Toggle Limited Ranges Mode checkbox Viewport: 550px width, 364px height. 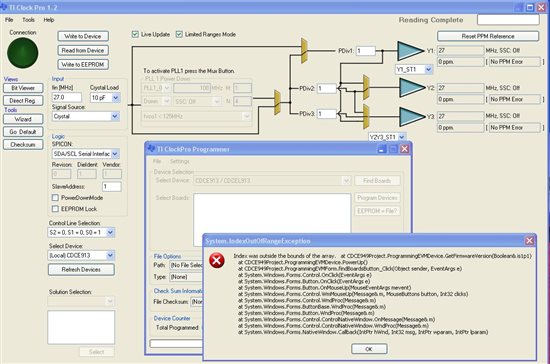click(x=179, y=34)
